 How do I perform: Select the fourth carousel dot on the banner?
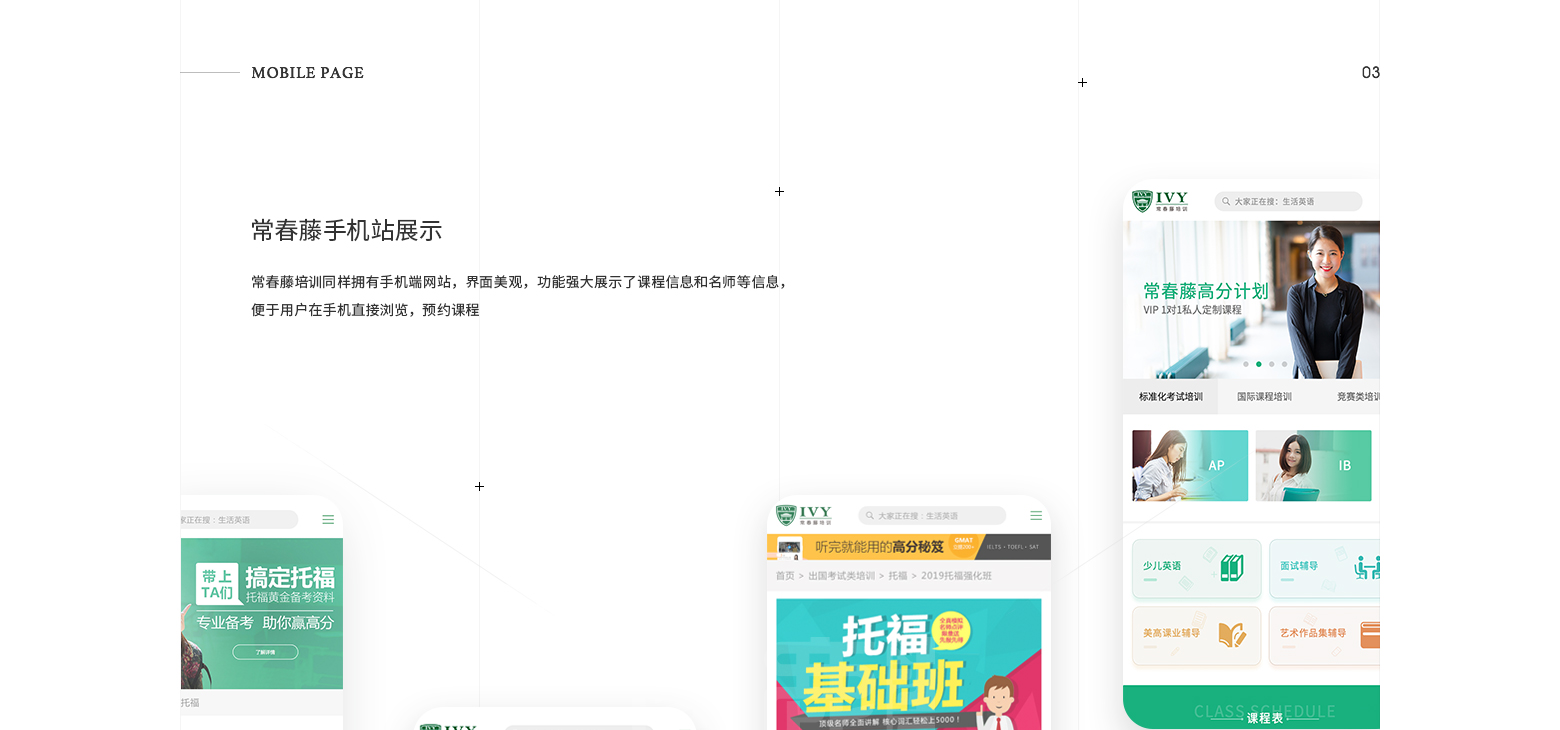click(x=1284, y=364)
